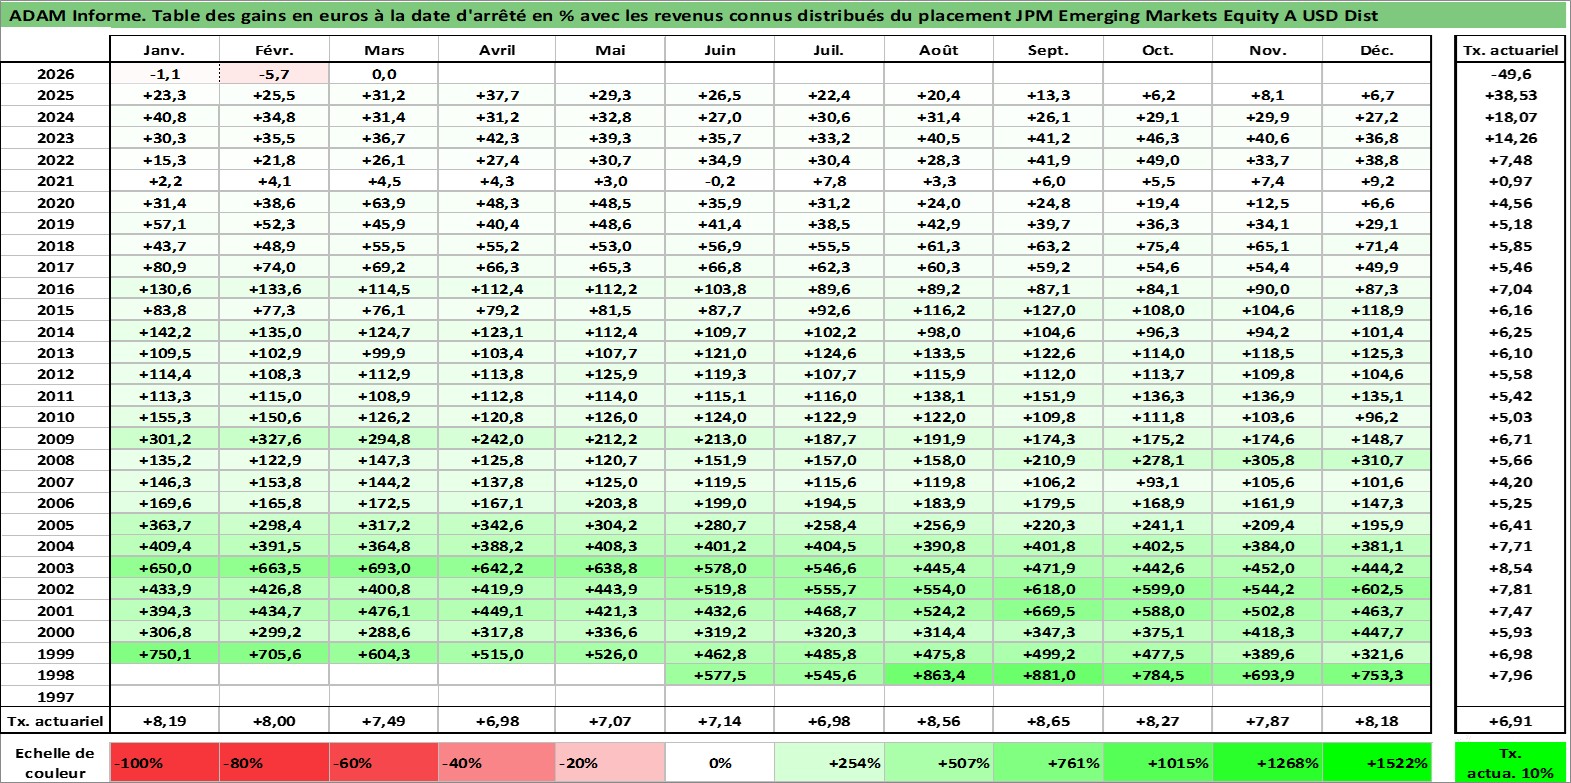Select the 2011 Sept. cell '+151,9'

pyautogui.click(x=1047, y=396)
